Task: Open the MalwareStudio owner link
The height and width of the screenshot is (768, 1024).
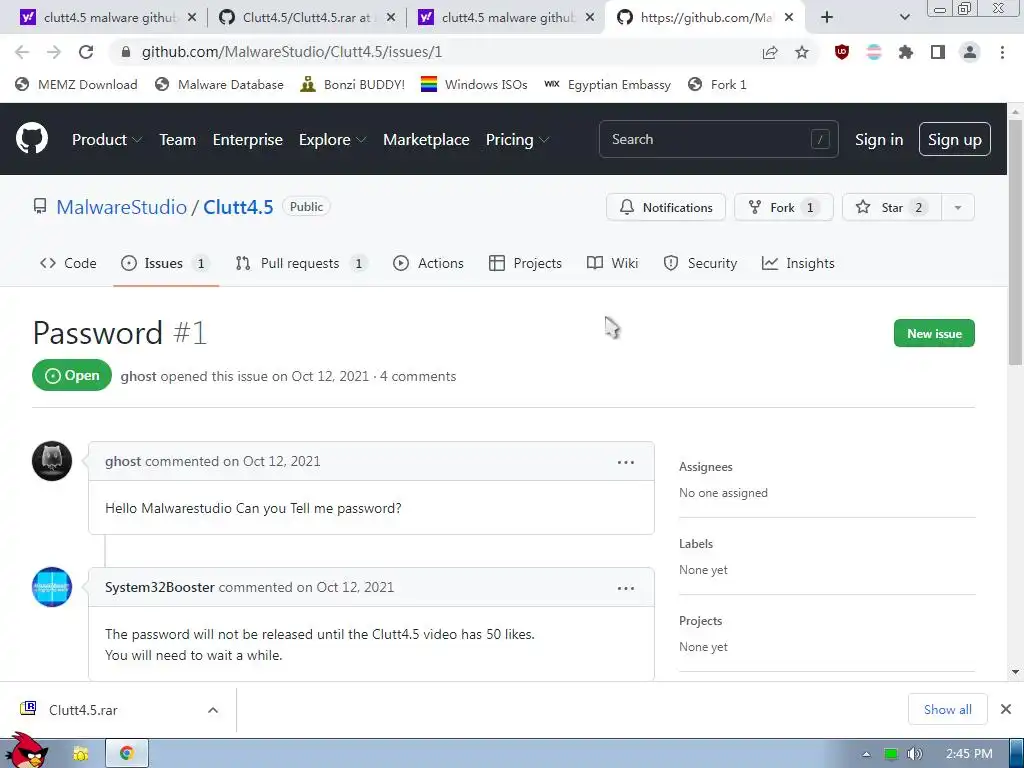Action: tap(121, 207)
